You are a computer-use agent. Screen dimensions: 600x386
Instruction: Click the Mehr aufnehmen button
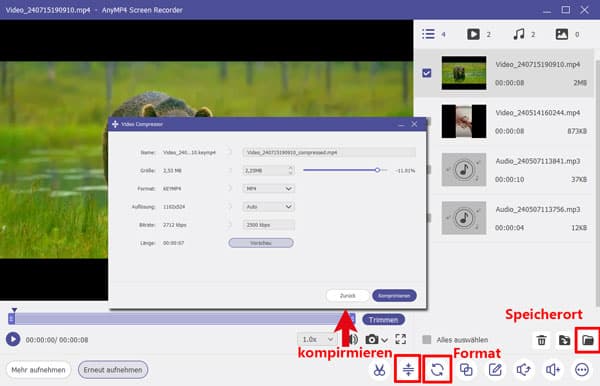point(38,370)
